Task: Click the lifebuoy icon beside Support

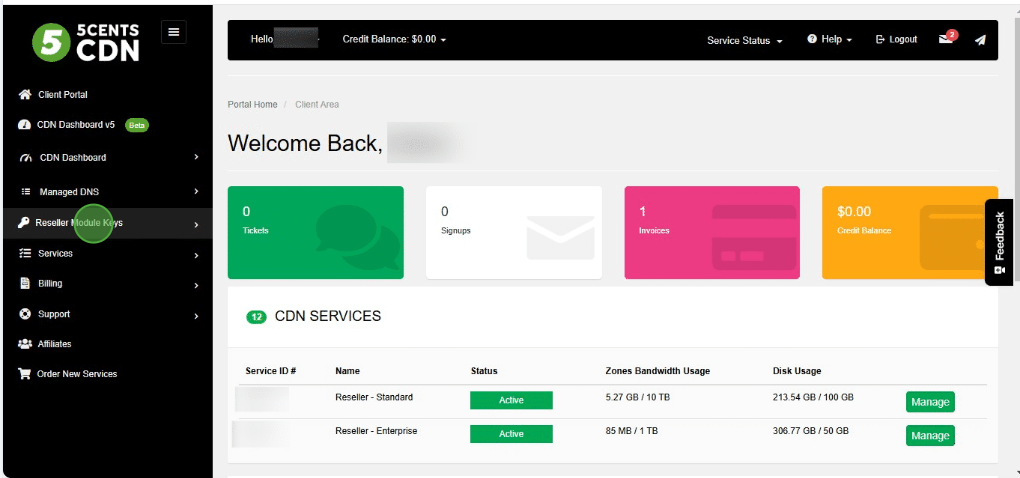Action: click(25, 313)
